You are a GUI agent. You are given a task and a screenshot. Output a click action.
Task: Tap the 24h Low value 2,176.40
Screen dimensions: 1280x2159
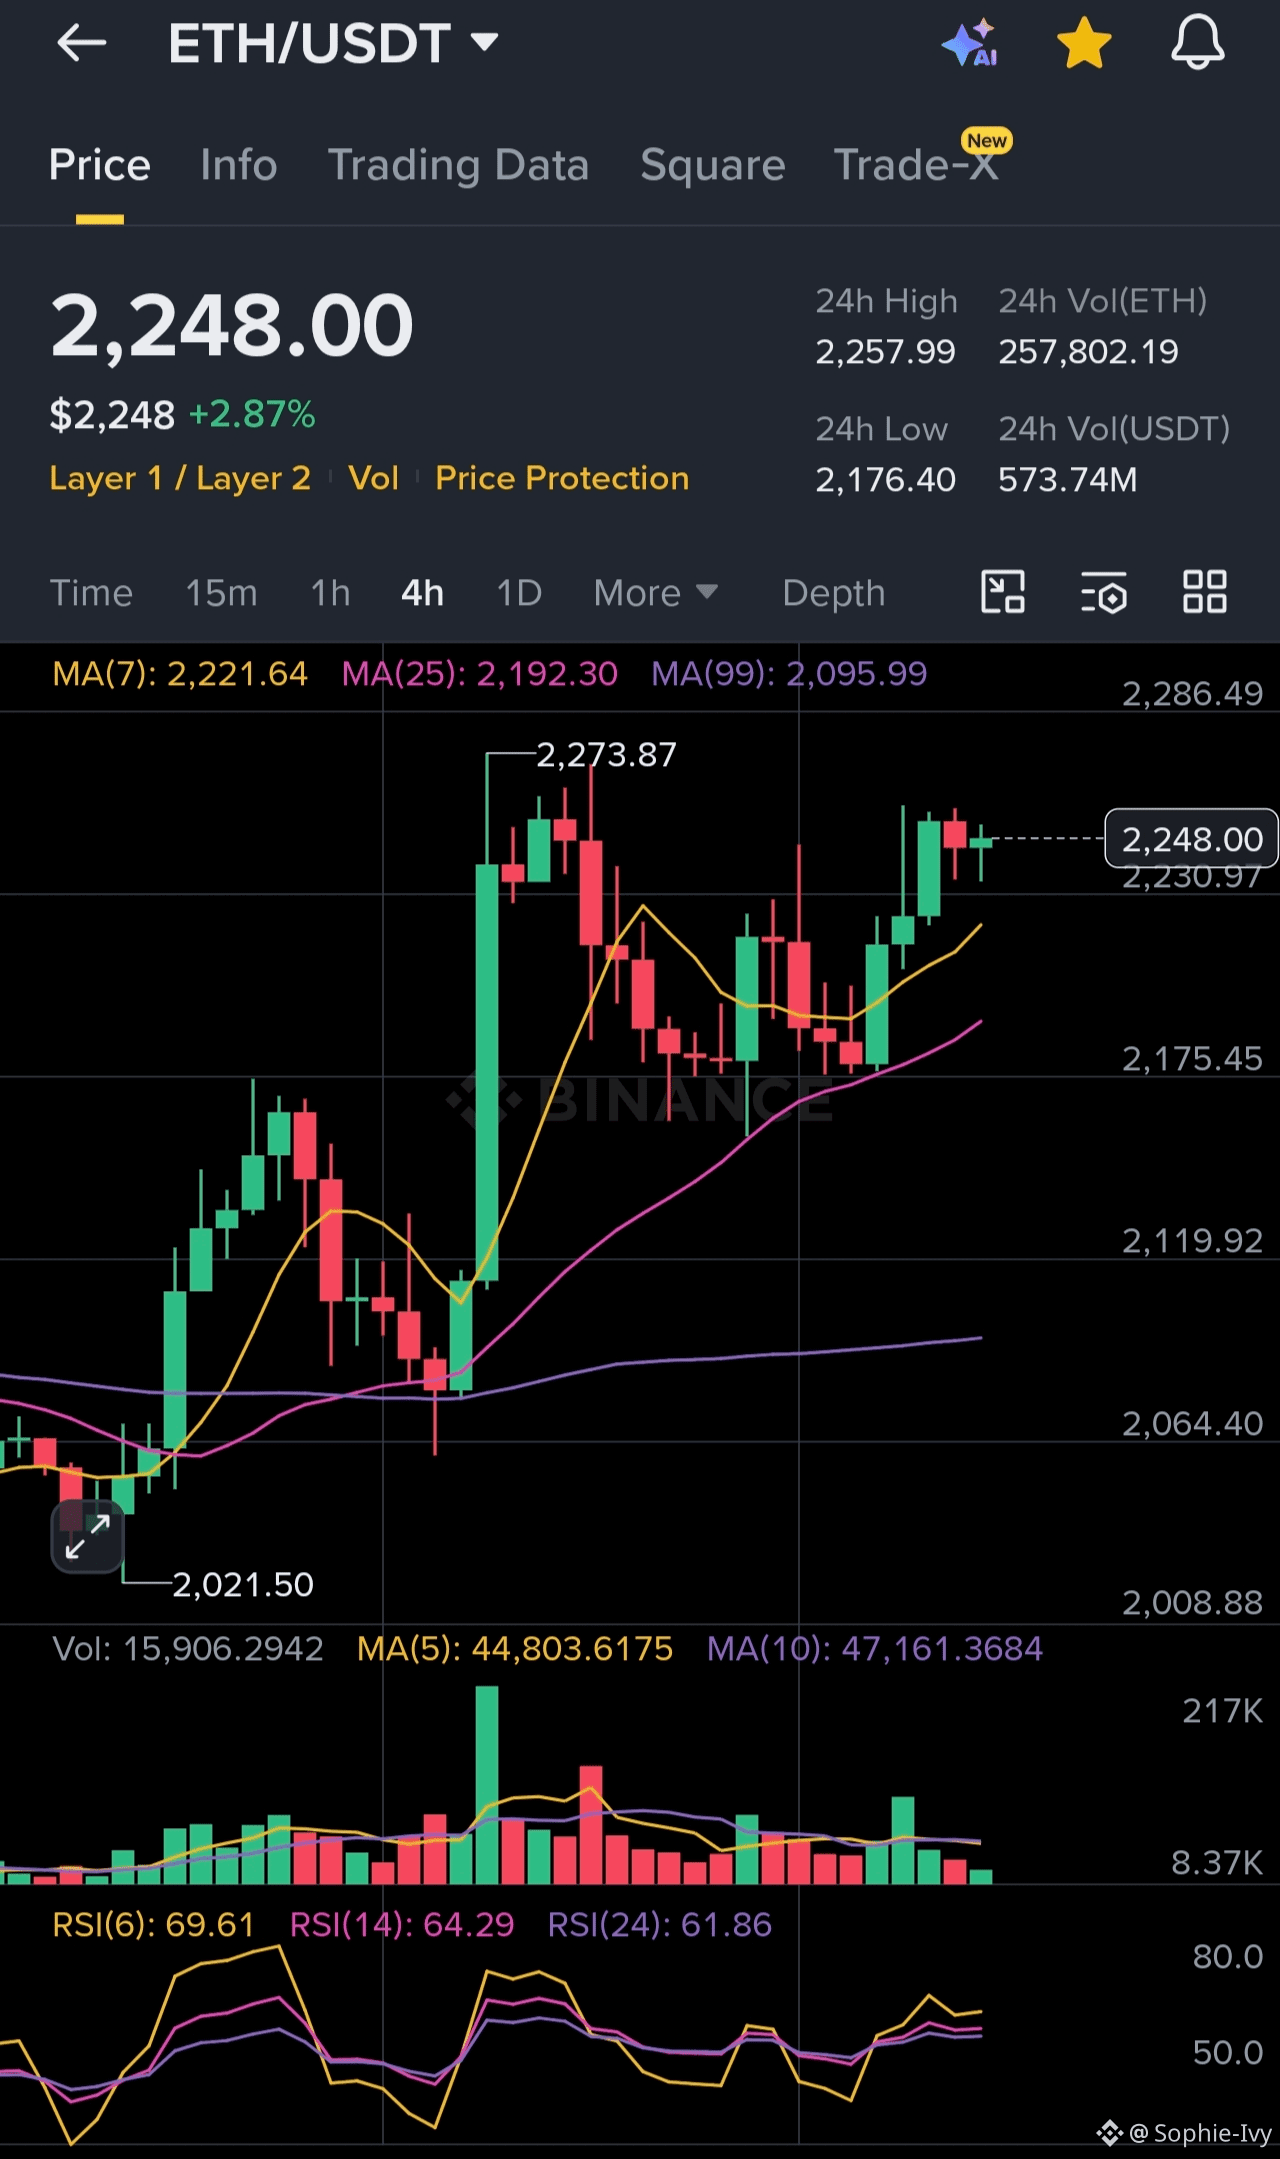[x=885, y=480]
